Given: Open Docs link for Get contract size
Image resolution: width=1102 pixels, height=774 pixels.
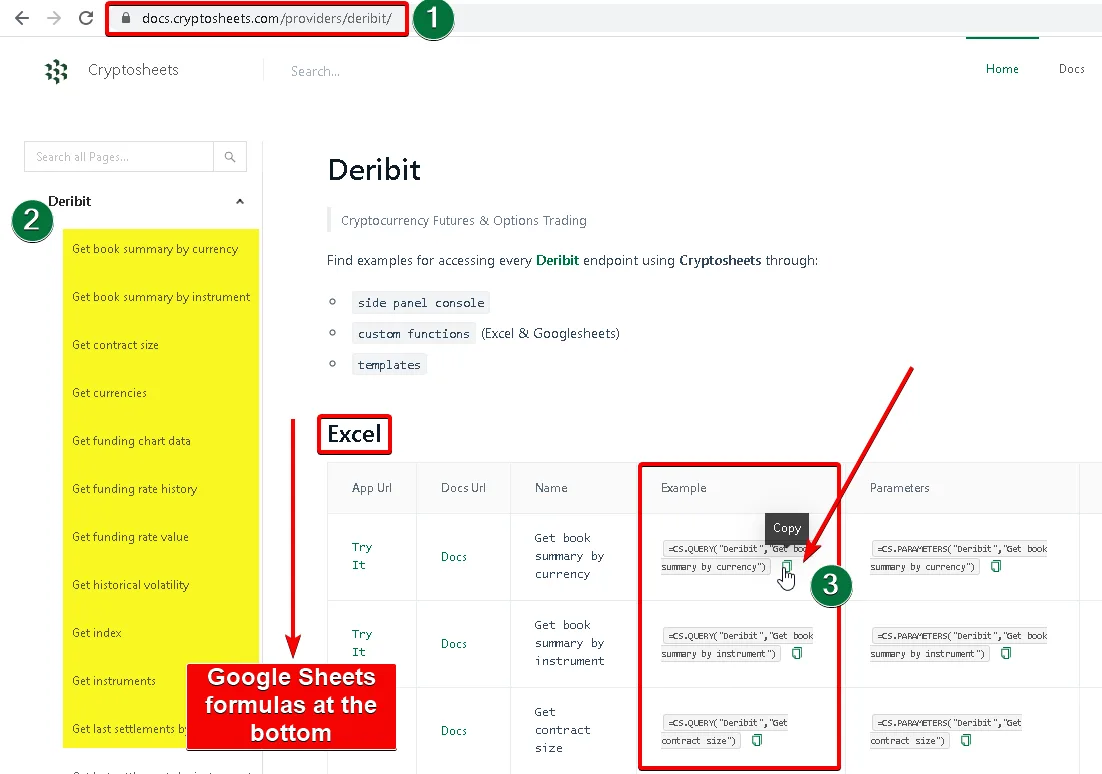Looking at the screenshot, I should 454,731.
